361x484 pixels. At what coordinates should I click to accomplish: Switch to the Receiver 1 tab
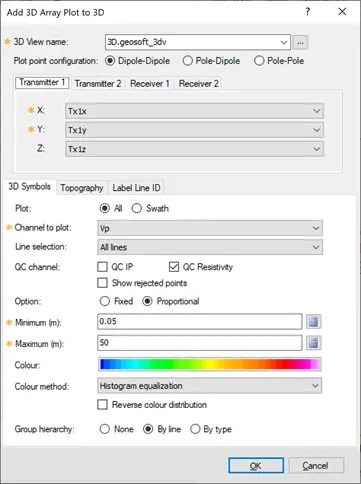tap(150, 83)
